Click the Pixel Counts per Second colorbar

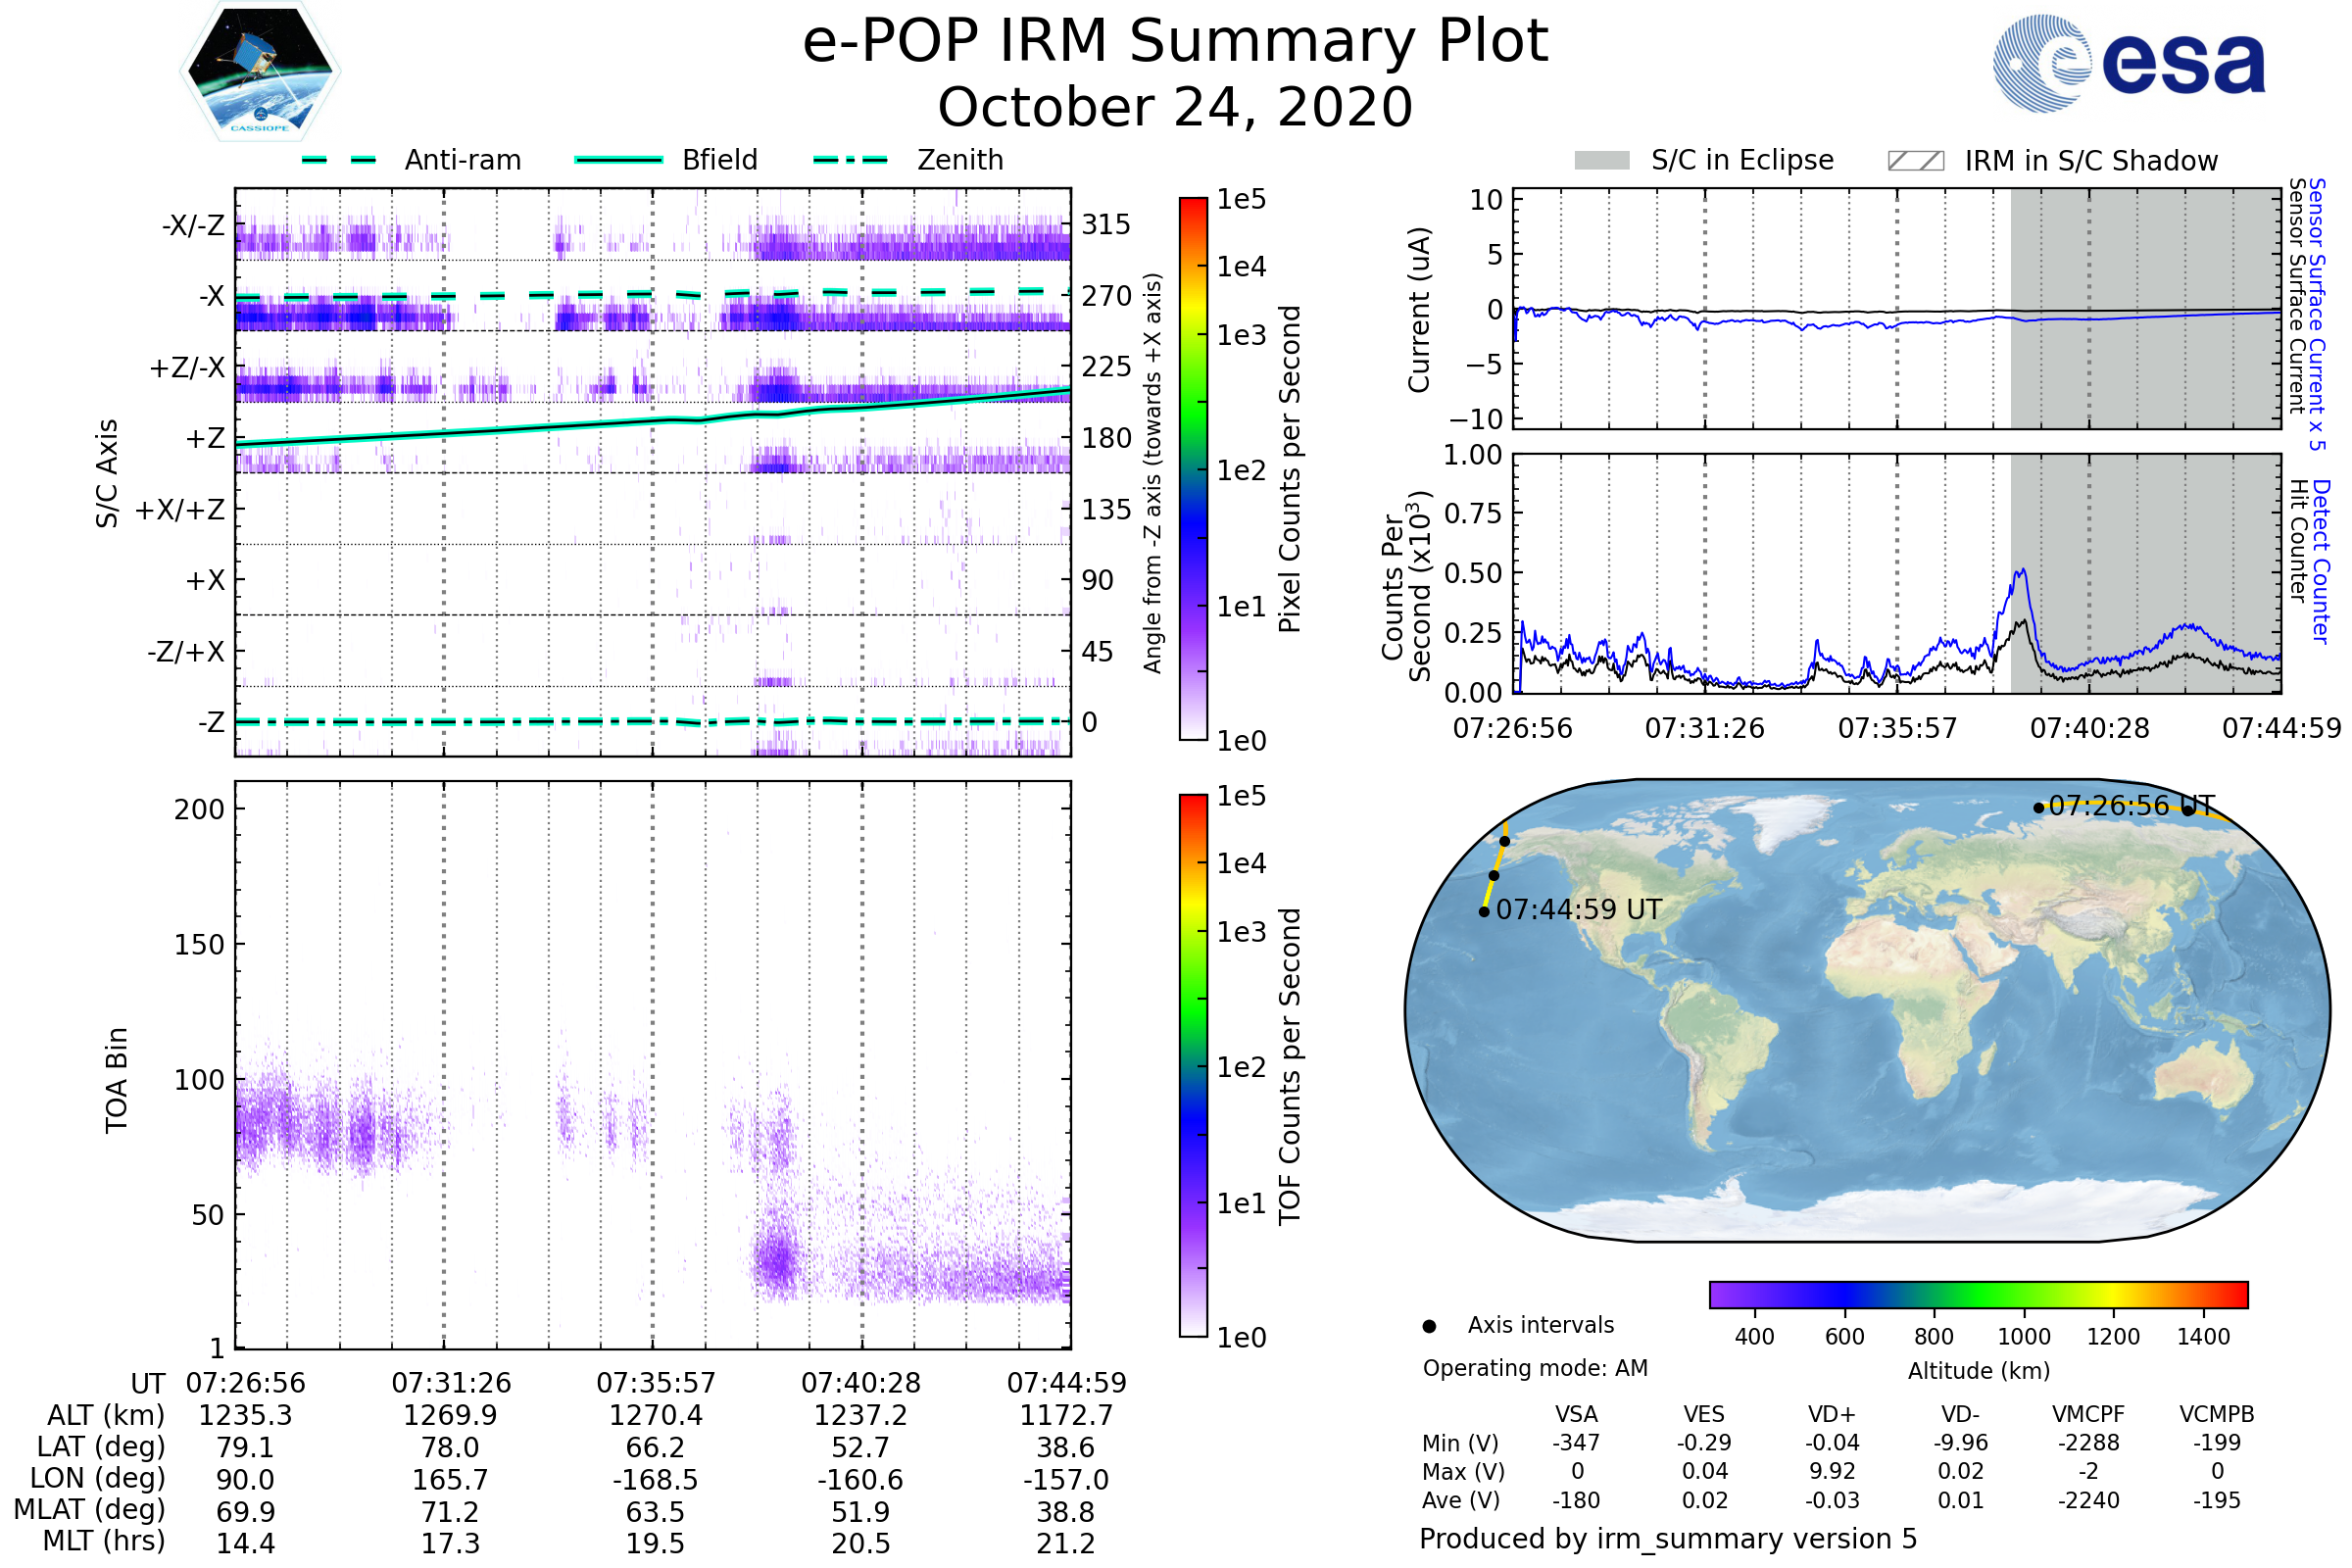click(x=1193, y=470)
